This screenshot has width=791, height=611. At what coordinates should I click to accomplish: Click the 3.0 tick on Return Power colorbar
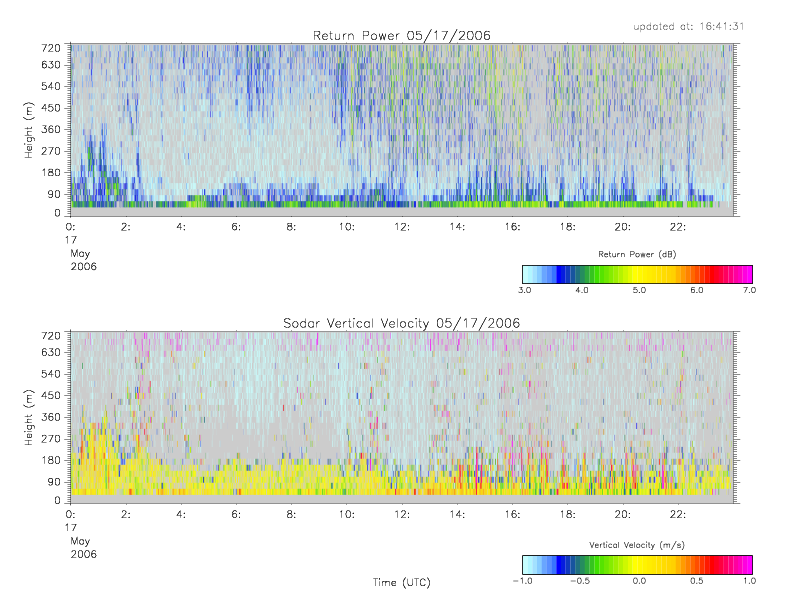pos(524,290)
